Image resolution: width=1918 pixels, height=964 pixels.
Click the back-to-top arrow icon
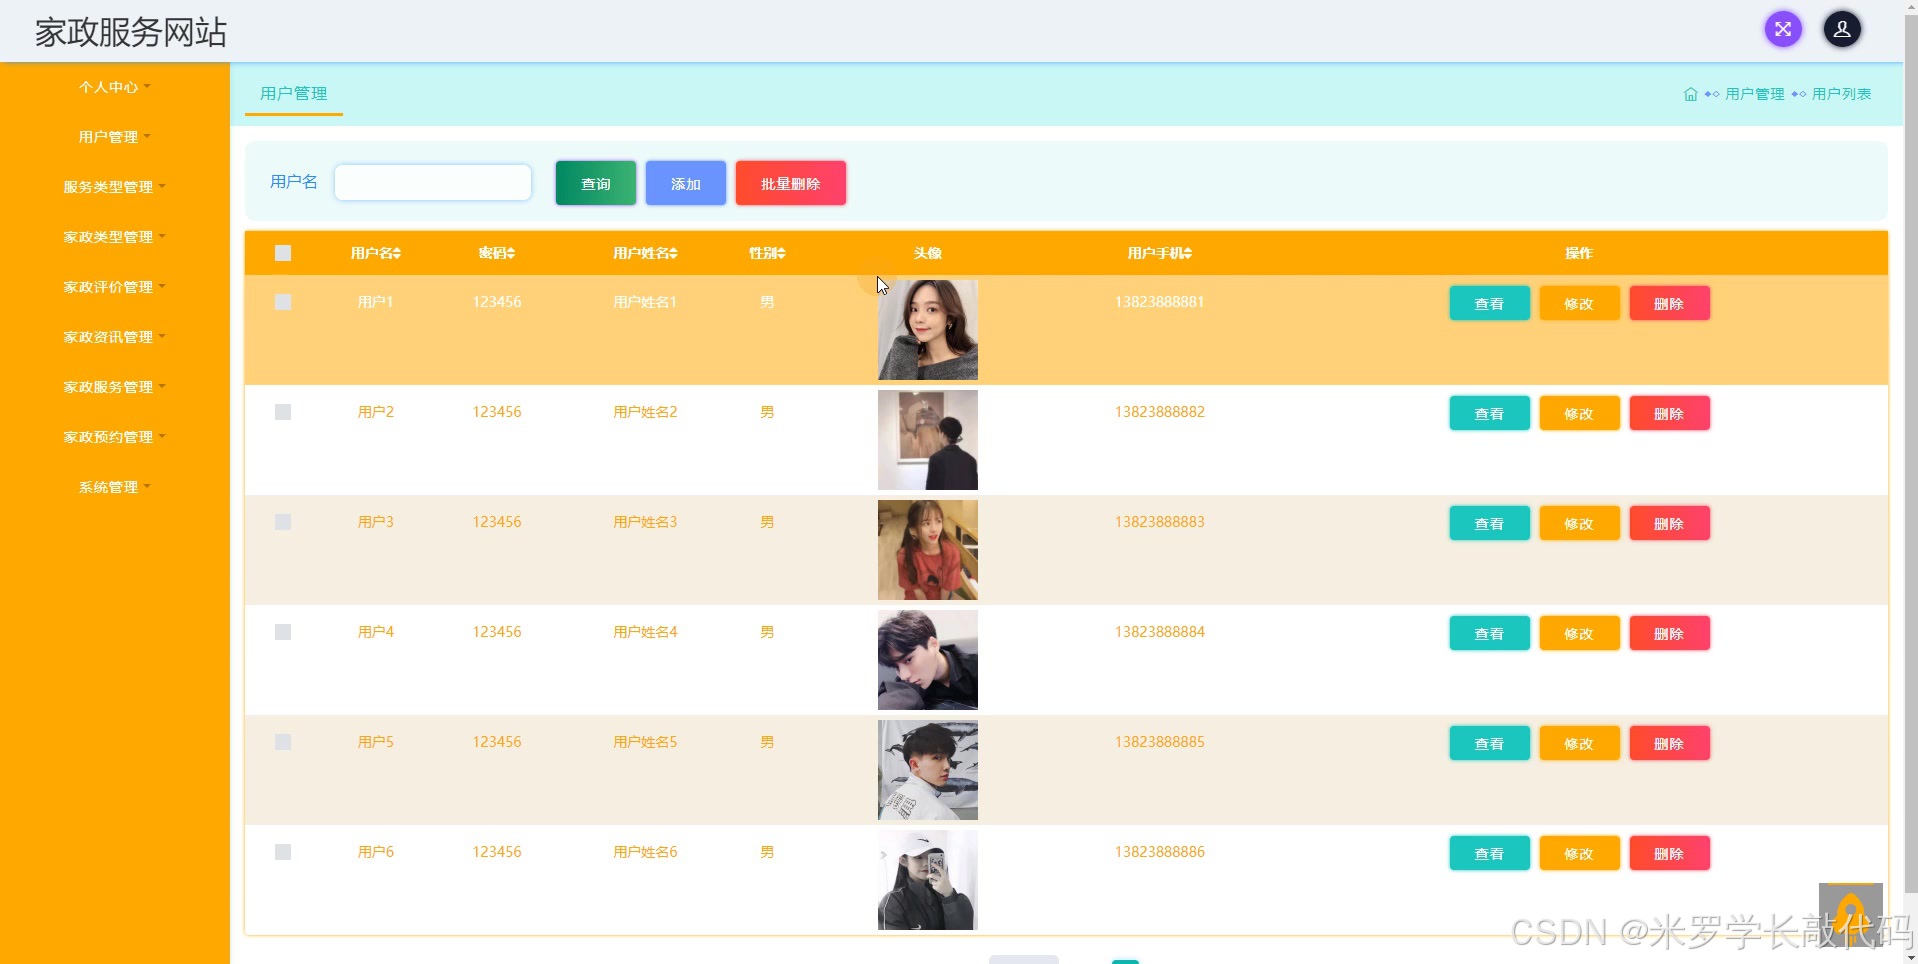[1850, 914]
